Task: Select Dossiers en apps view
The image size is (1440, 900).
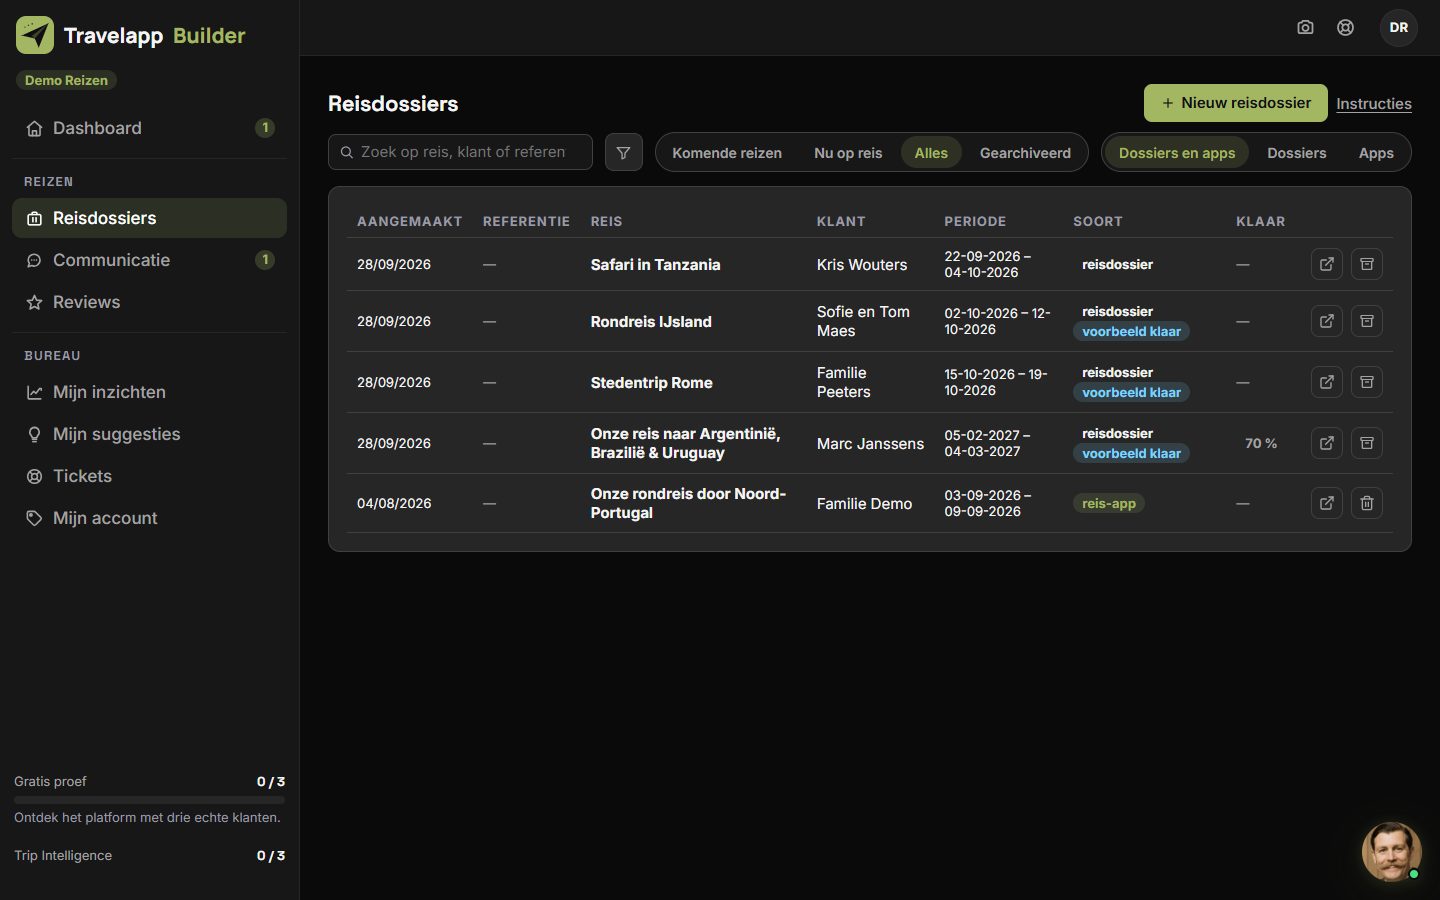Action: (1177, 153)
